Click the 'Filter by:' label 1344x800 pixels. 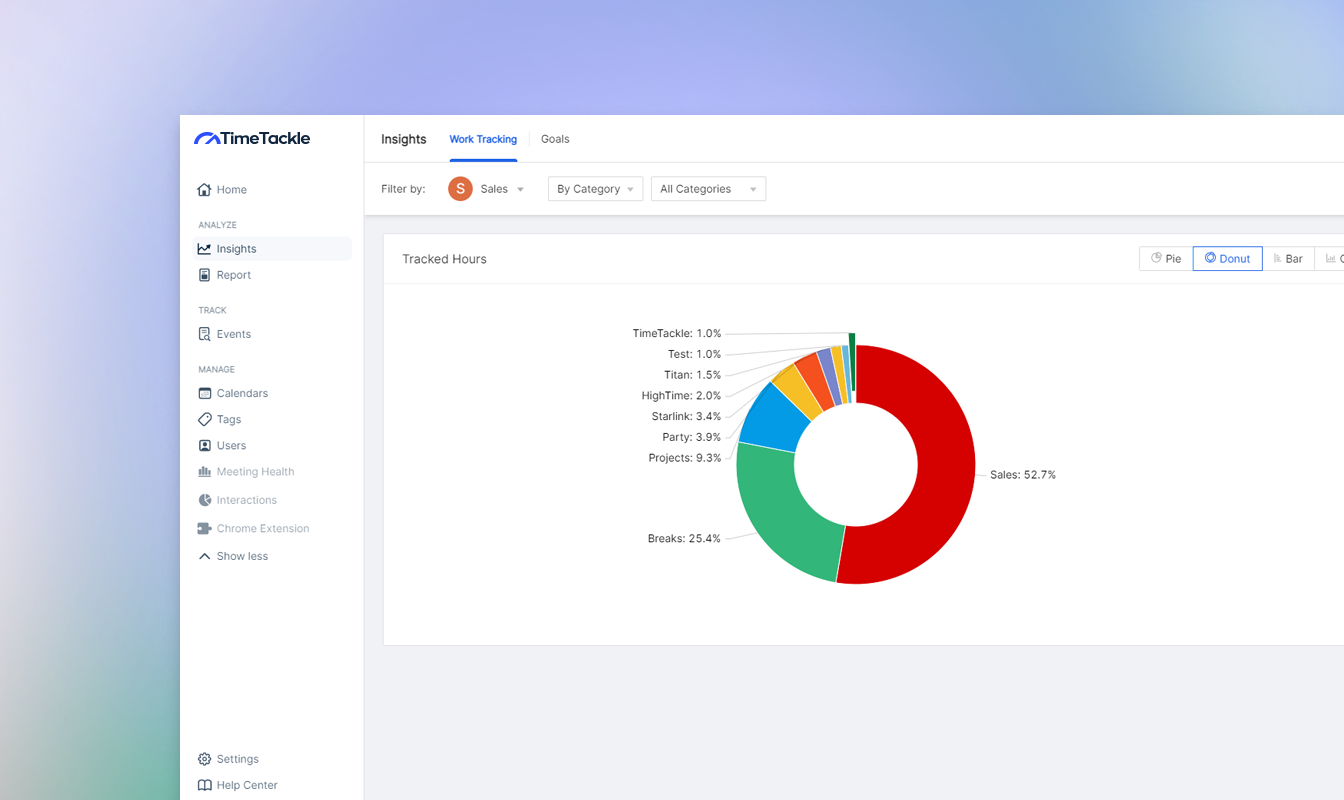(x=403, y=189)
